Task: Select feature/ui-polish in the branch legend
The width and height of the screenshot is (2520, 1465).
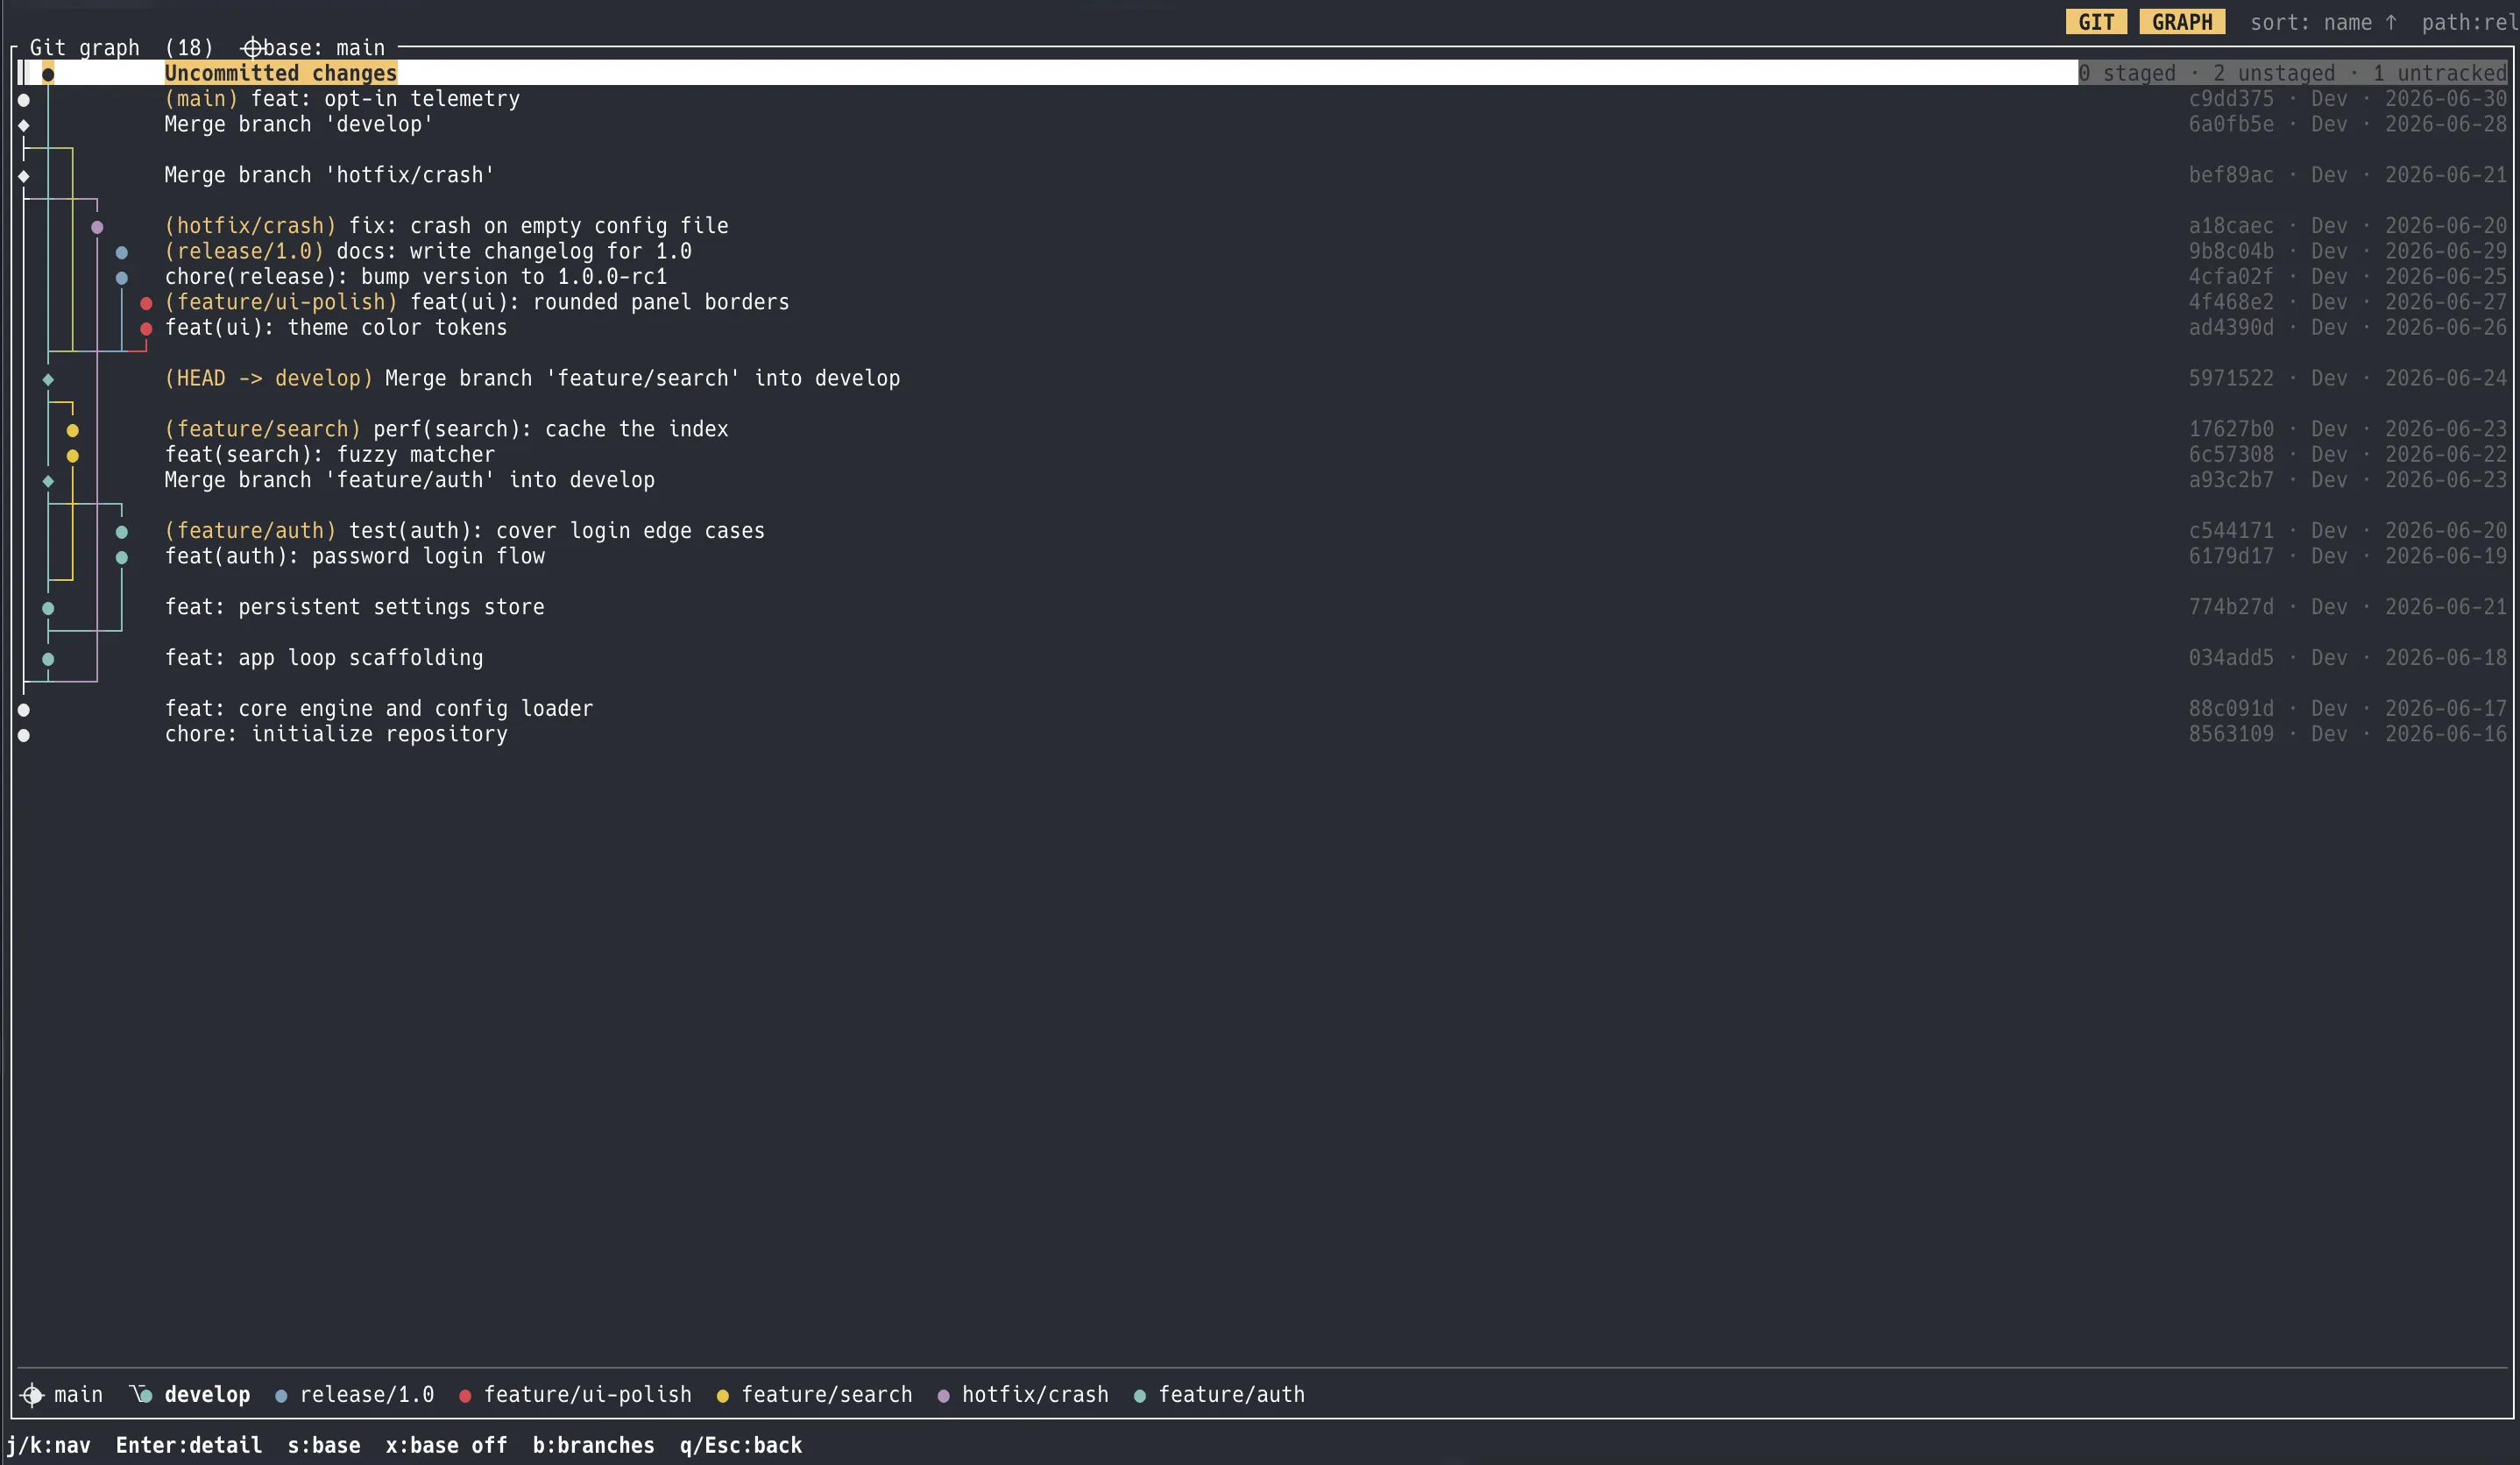Action: 575,1395
